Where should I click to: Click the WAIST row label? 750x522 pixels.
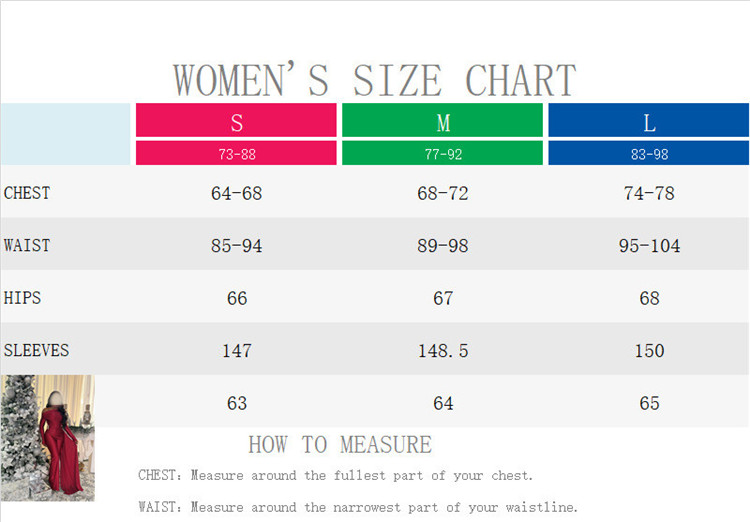pos(27,245)
